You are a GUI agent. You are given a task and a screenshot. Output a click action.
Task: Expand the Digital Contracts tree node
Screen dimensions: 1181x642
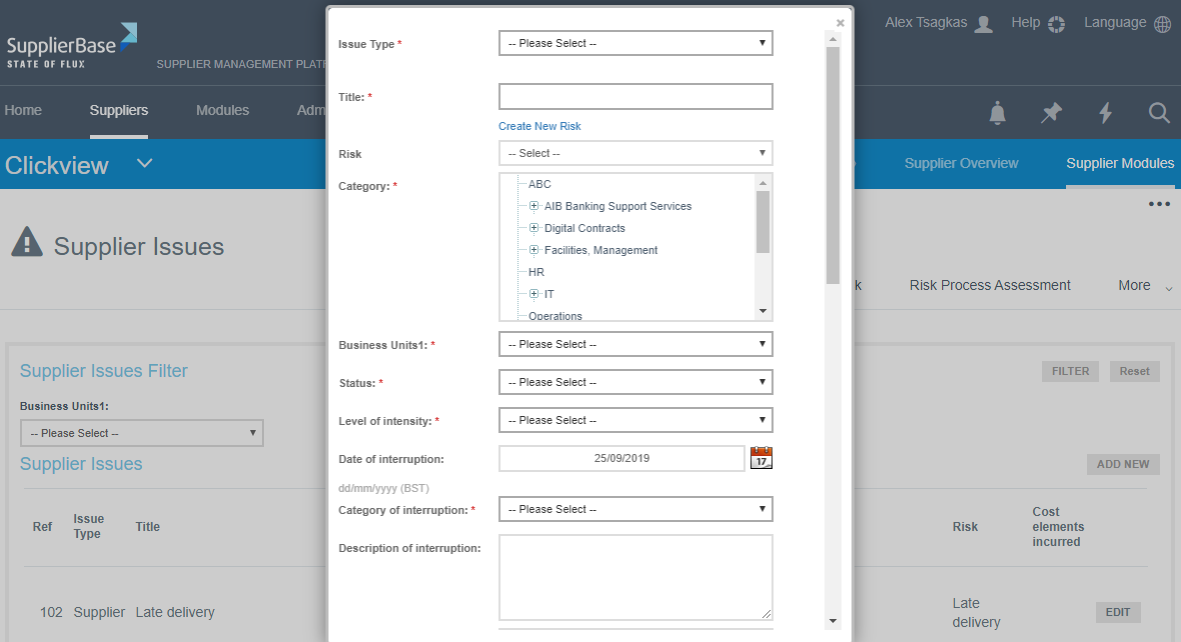click(534, 228)
